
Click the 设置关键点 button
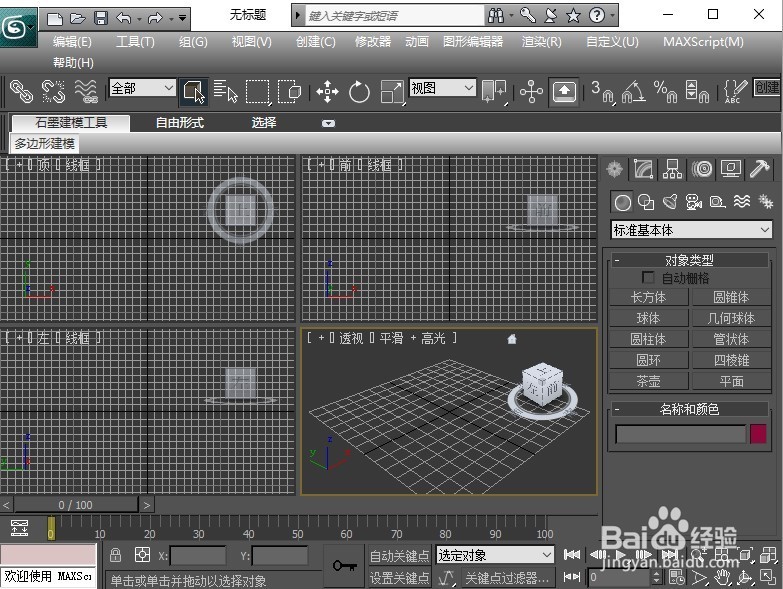399,578
